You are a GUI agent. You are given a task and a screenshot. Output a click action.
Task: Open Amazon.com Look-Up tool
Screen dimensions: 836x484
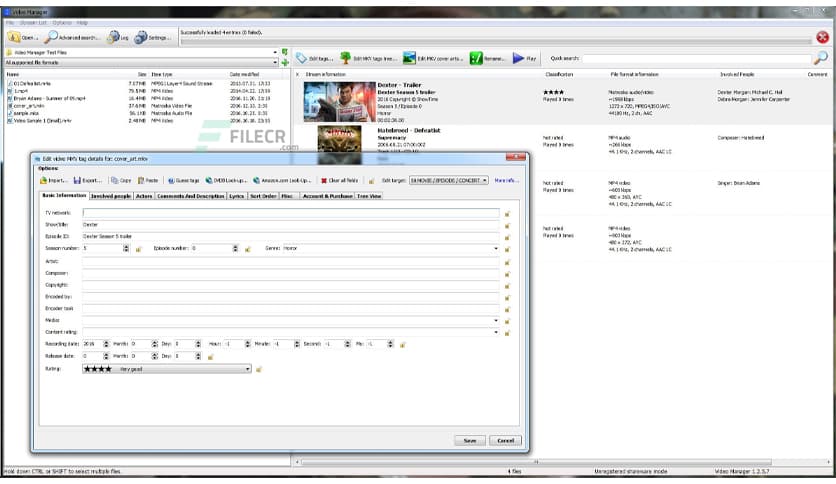[x=282, y=181]
